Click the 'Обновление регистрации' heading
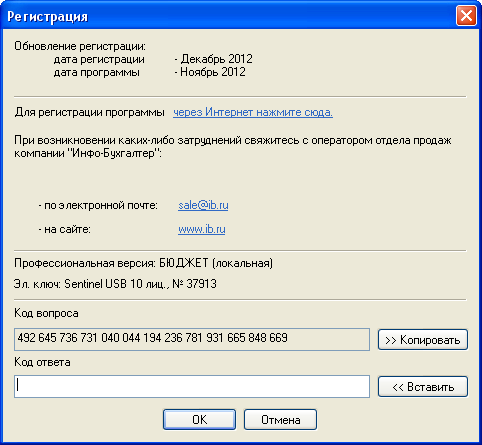Image resolution: width=482 pixels, height=445 pixels. (80, 46)
